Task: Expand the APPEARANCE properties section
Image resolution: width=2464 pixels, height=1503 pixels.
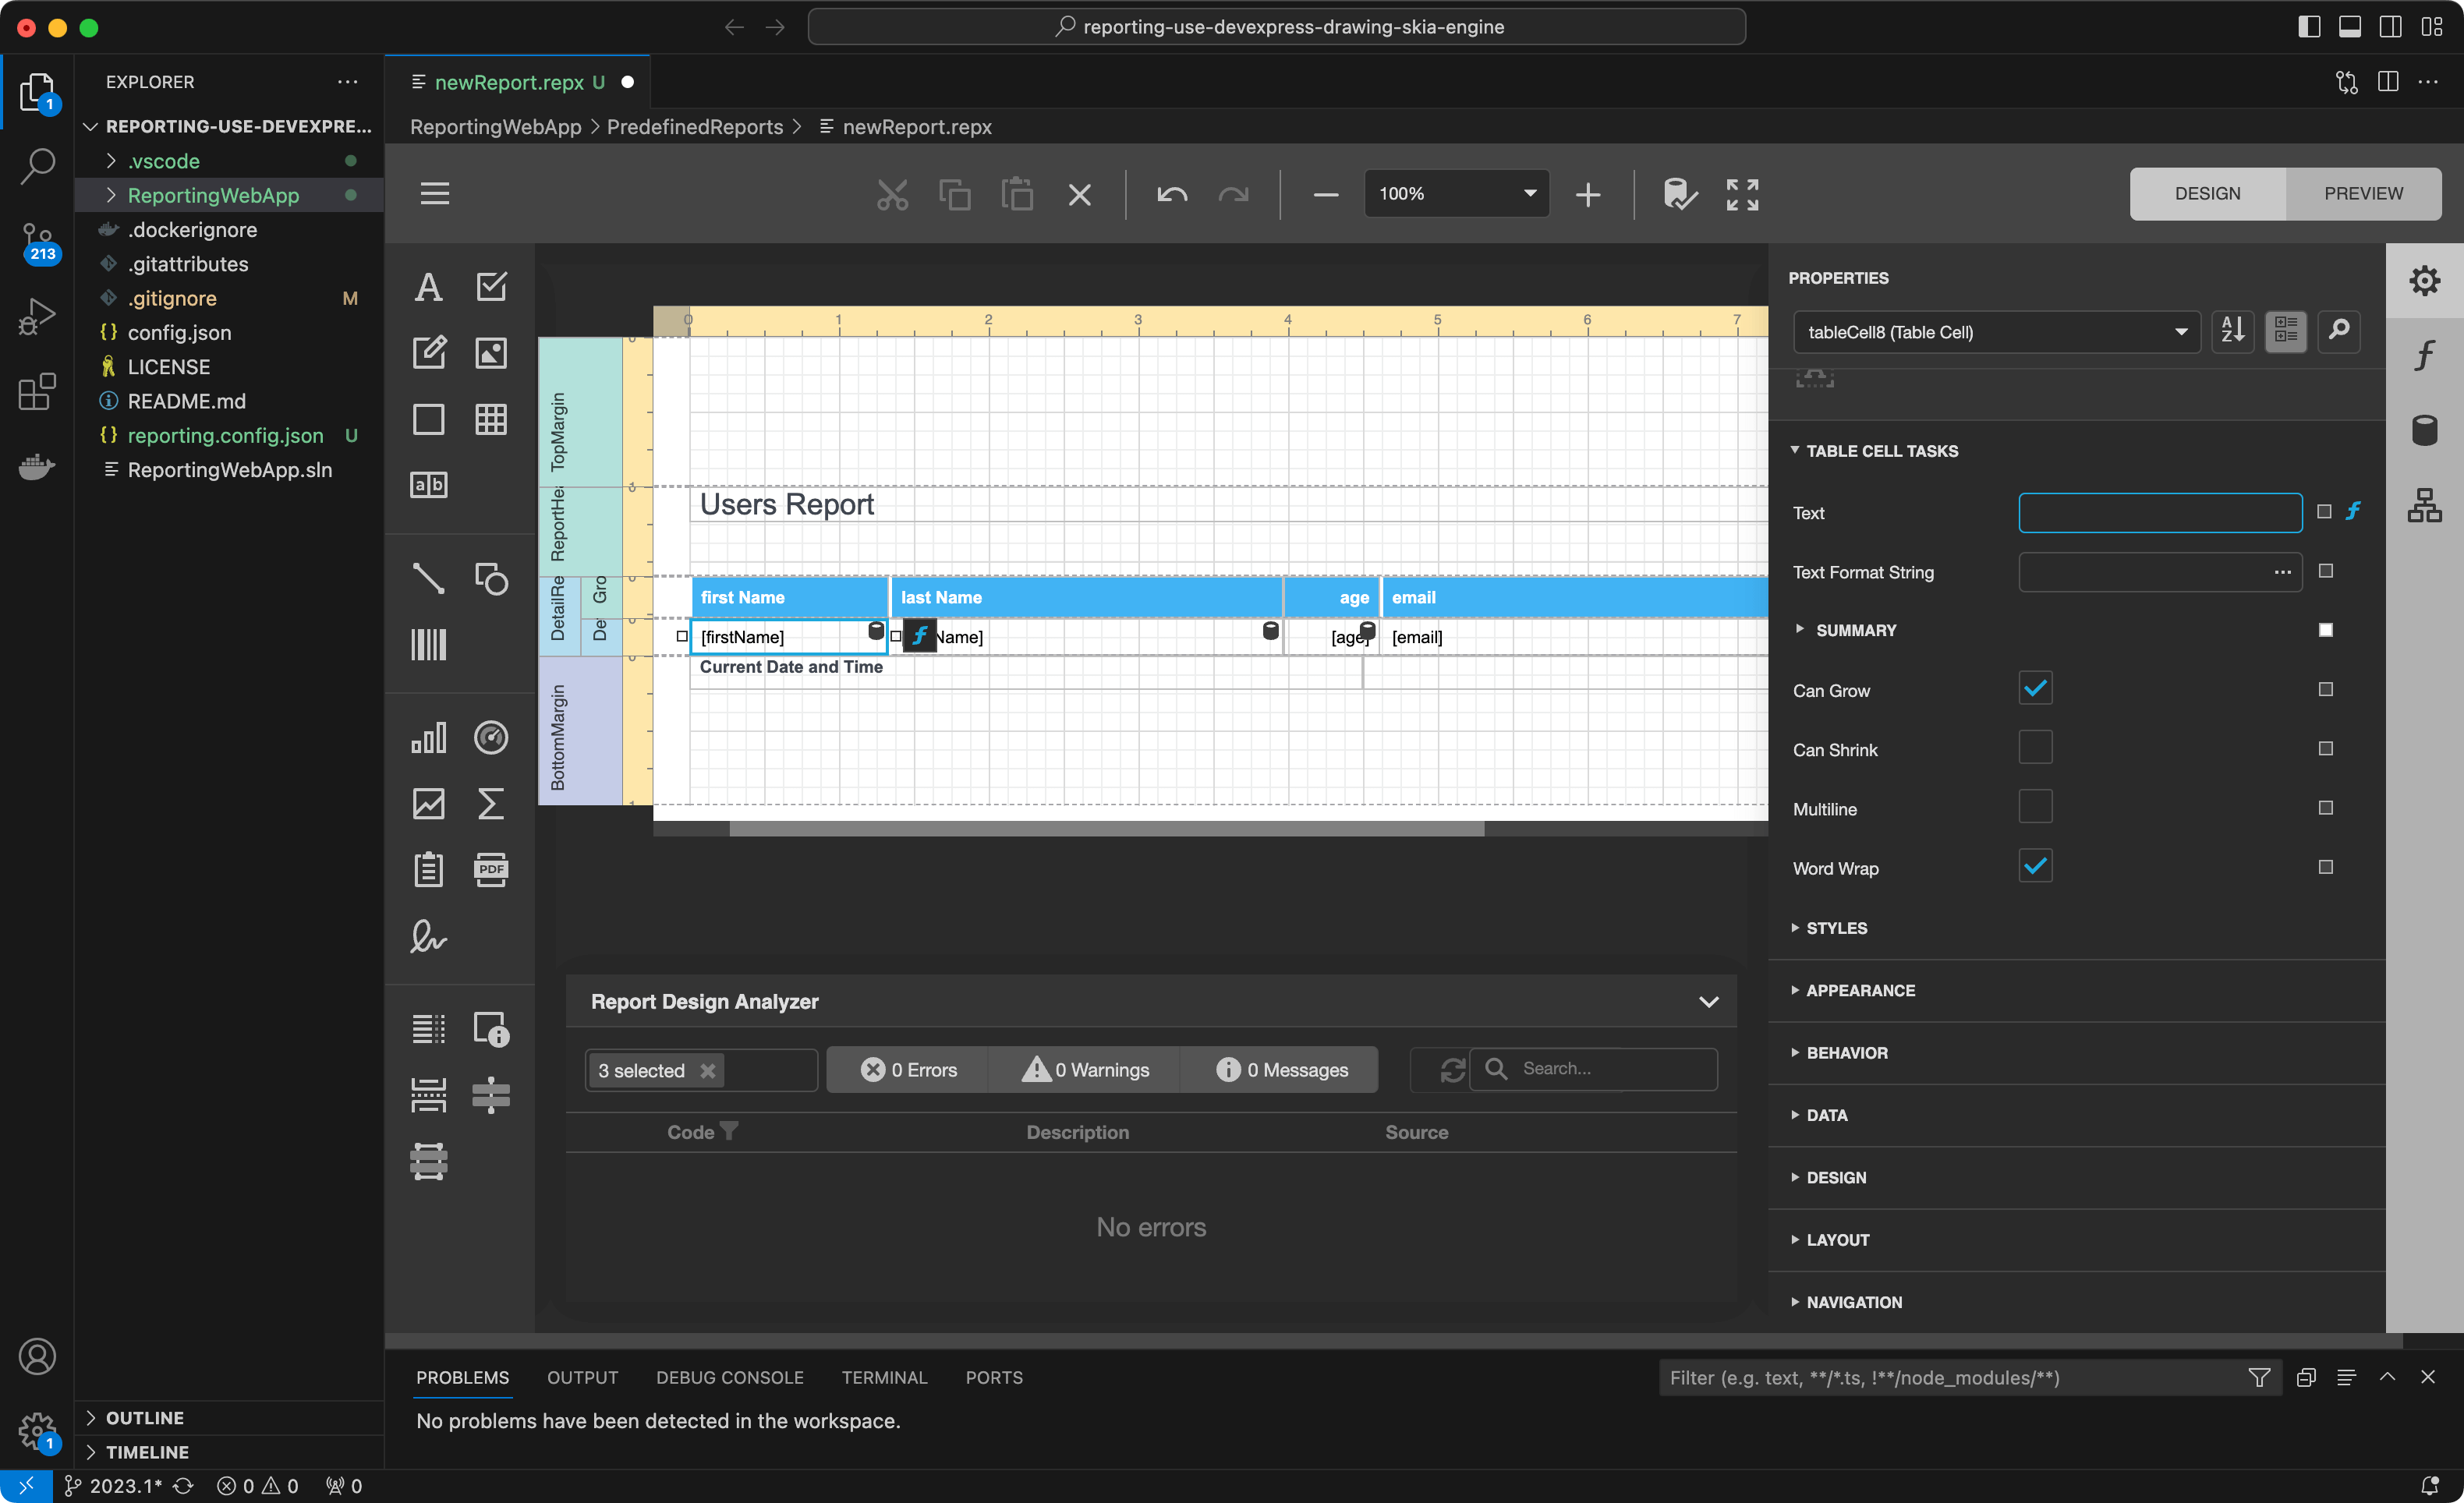Action: click(1860, 989)
